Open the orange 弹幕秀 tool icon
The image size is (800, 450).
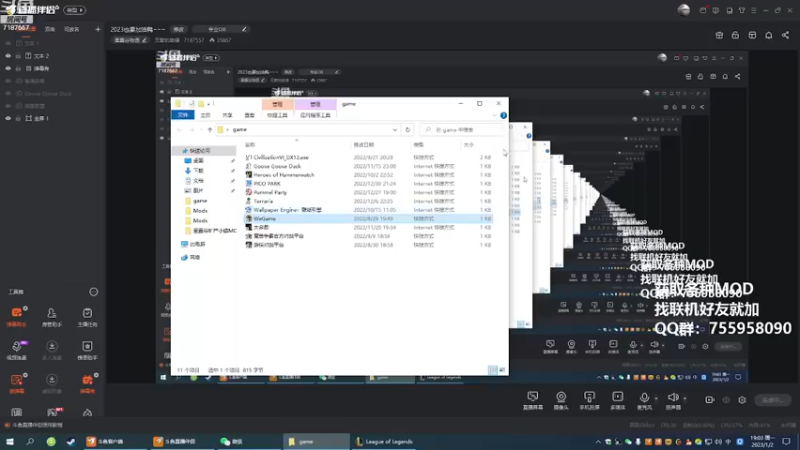pyautogui.click(x=87, y=383)
